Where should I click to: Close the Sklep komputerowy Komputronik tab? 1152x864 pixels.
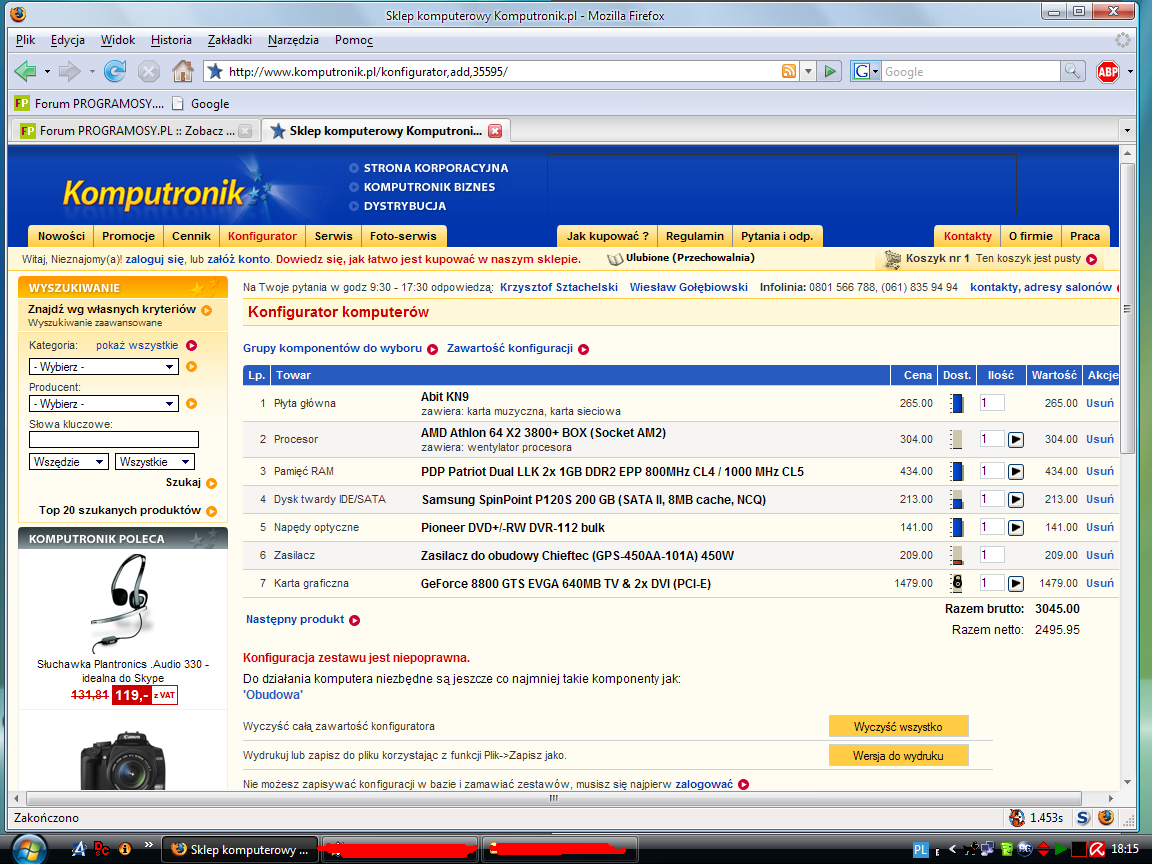495,131
